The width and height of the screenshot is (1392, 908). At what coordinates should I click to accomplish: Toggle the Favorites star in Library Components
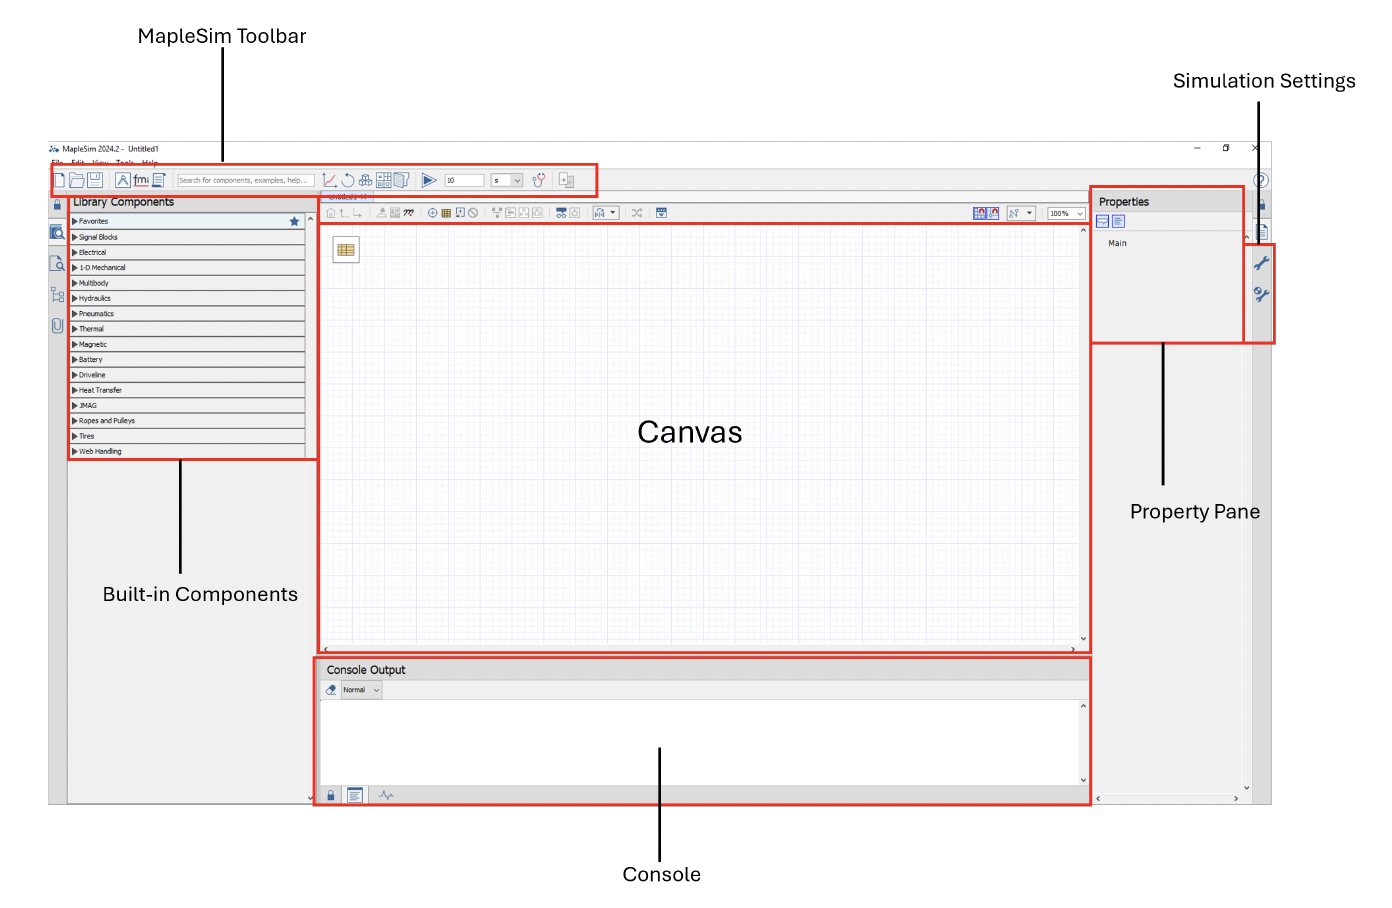pos(294,222)
